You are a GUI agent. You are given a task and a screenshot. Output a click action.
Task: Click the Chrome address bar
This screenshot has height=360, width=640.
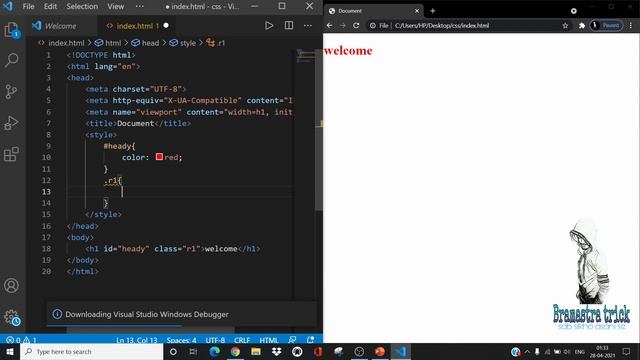click(469, 25)
